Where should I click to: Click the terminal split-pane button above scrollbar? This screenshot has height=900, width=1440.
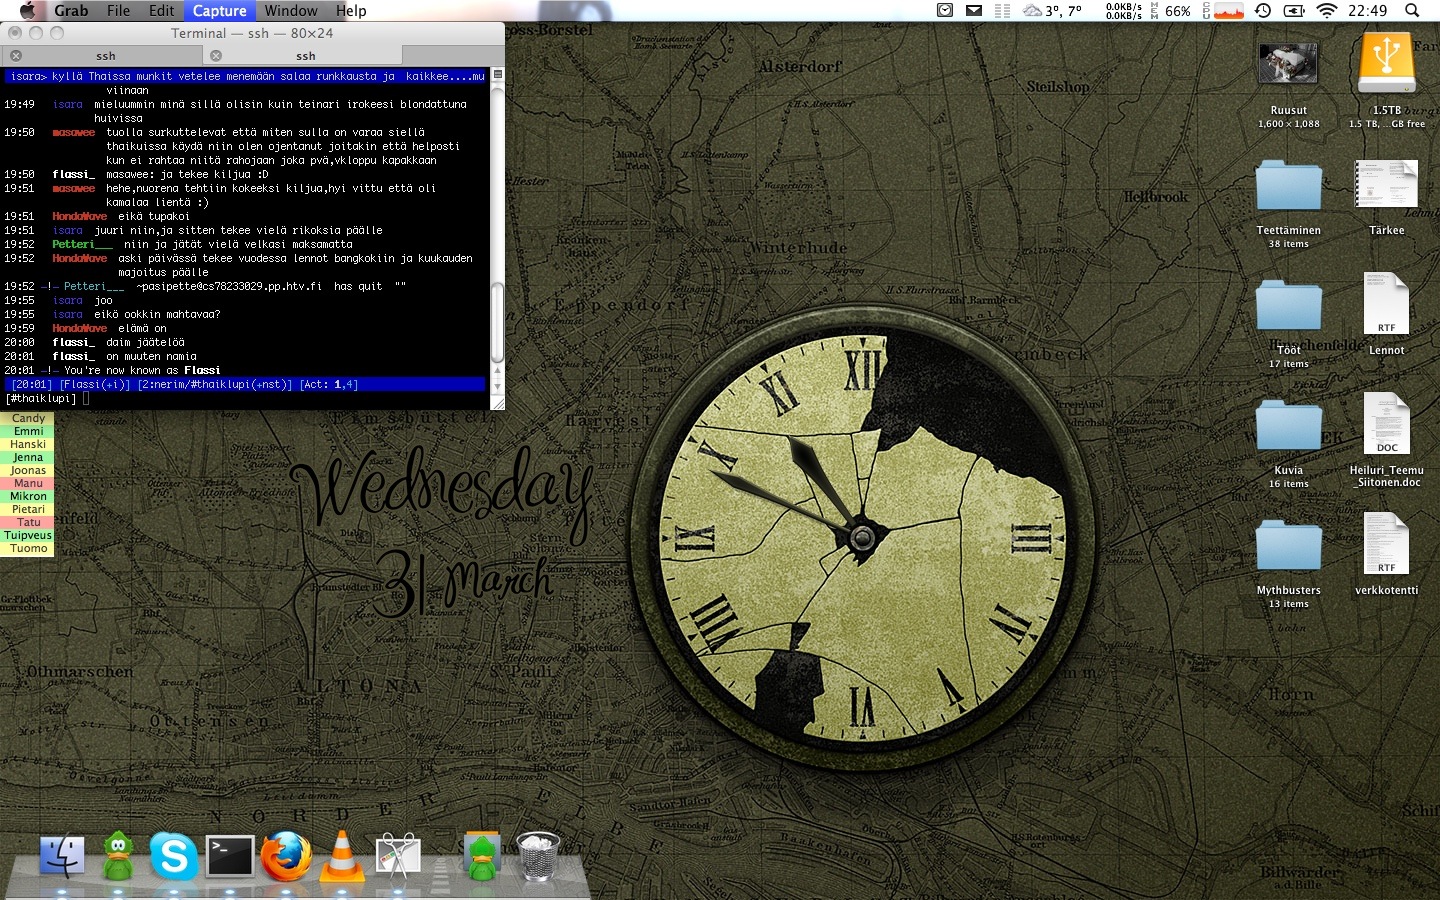pos(497,75)
